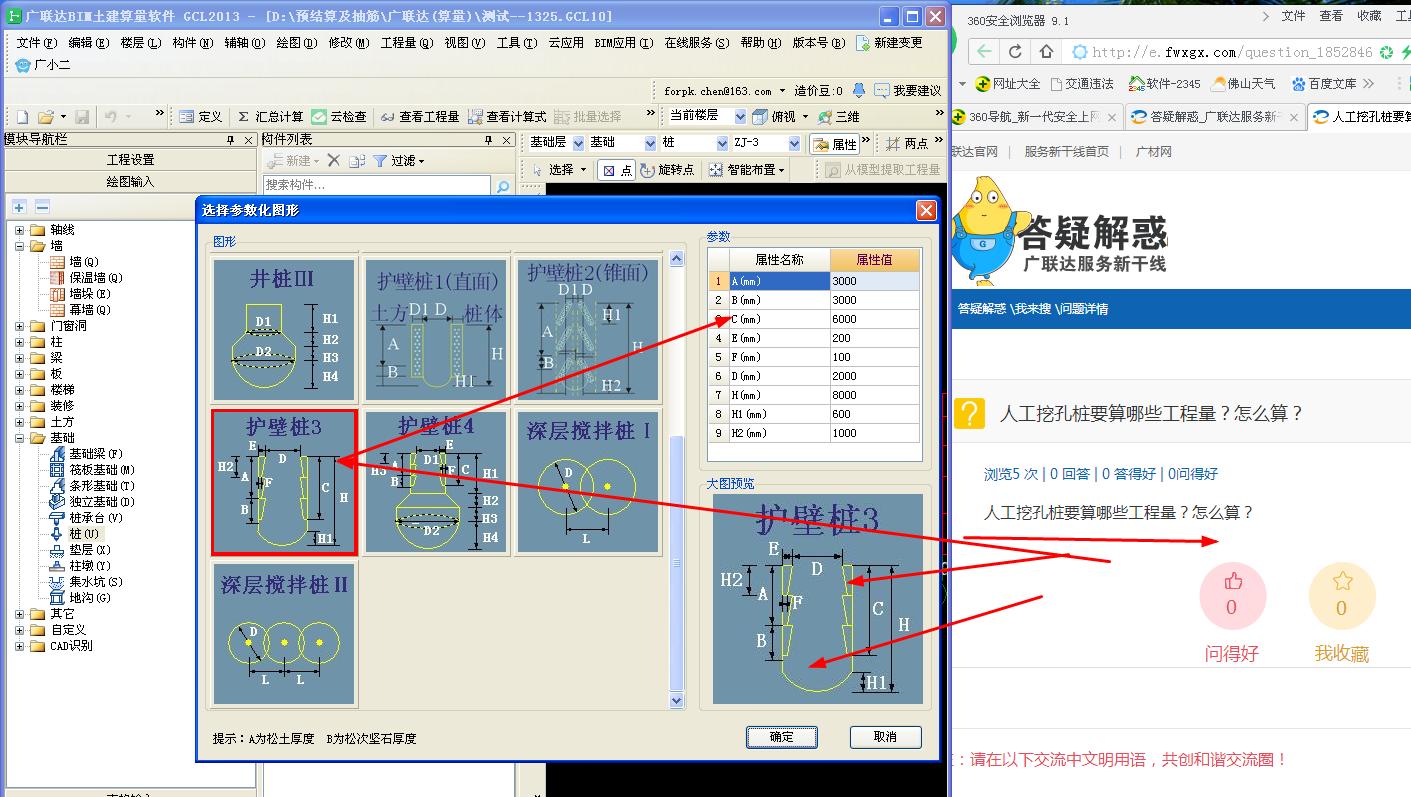Click the Open folder toolbar icon
This screenshot has height=797, width=1411.
(x=46, y=117)
